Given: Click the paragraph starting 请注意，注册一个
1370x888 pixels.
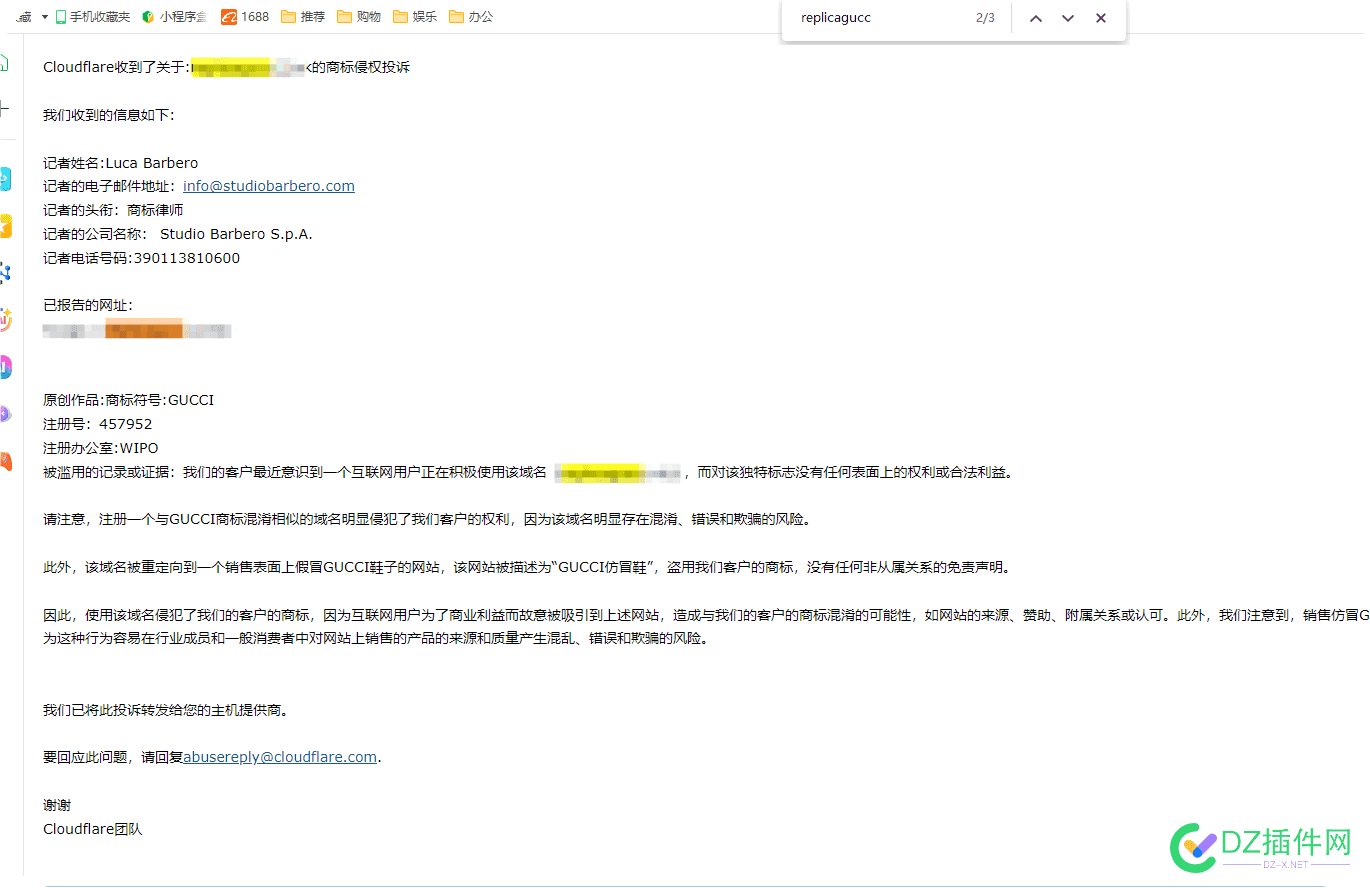Looking at the screenshot, I should pos(427,519).
